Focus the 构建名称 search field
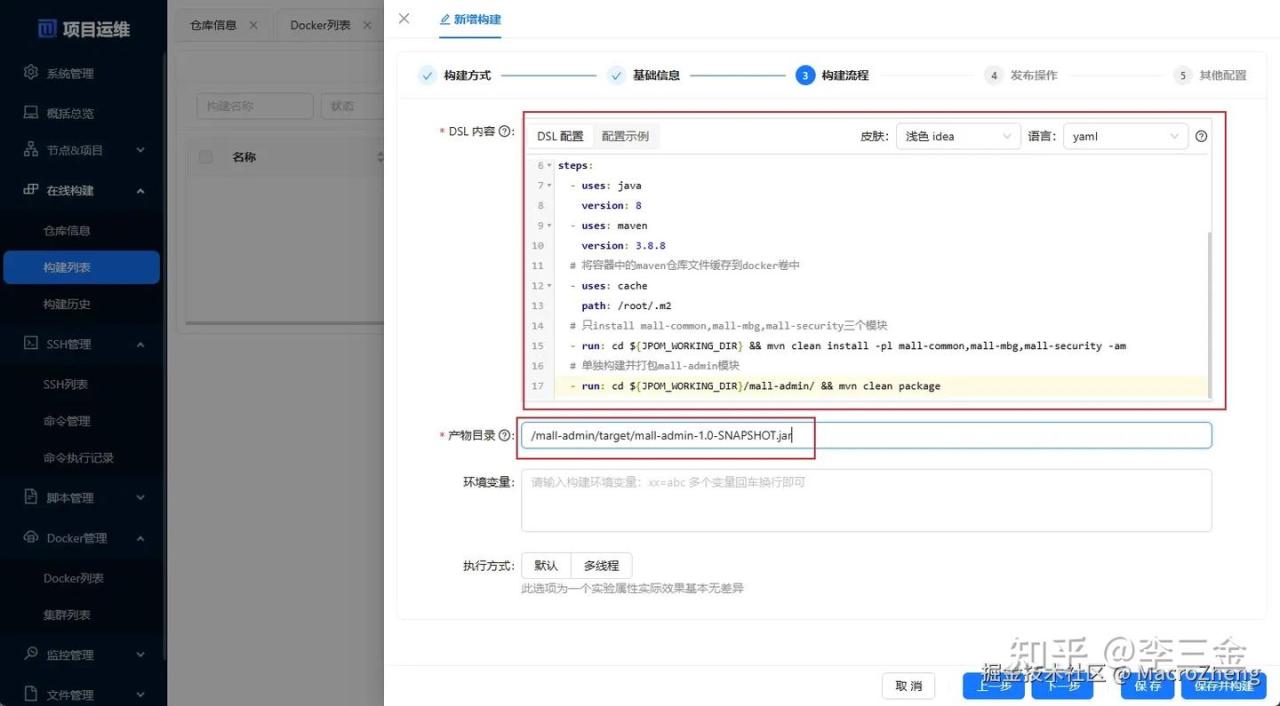 click(253, 106)
